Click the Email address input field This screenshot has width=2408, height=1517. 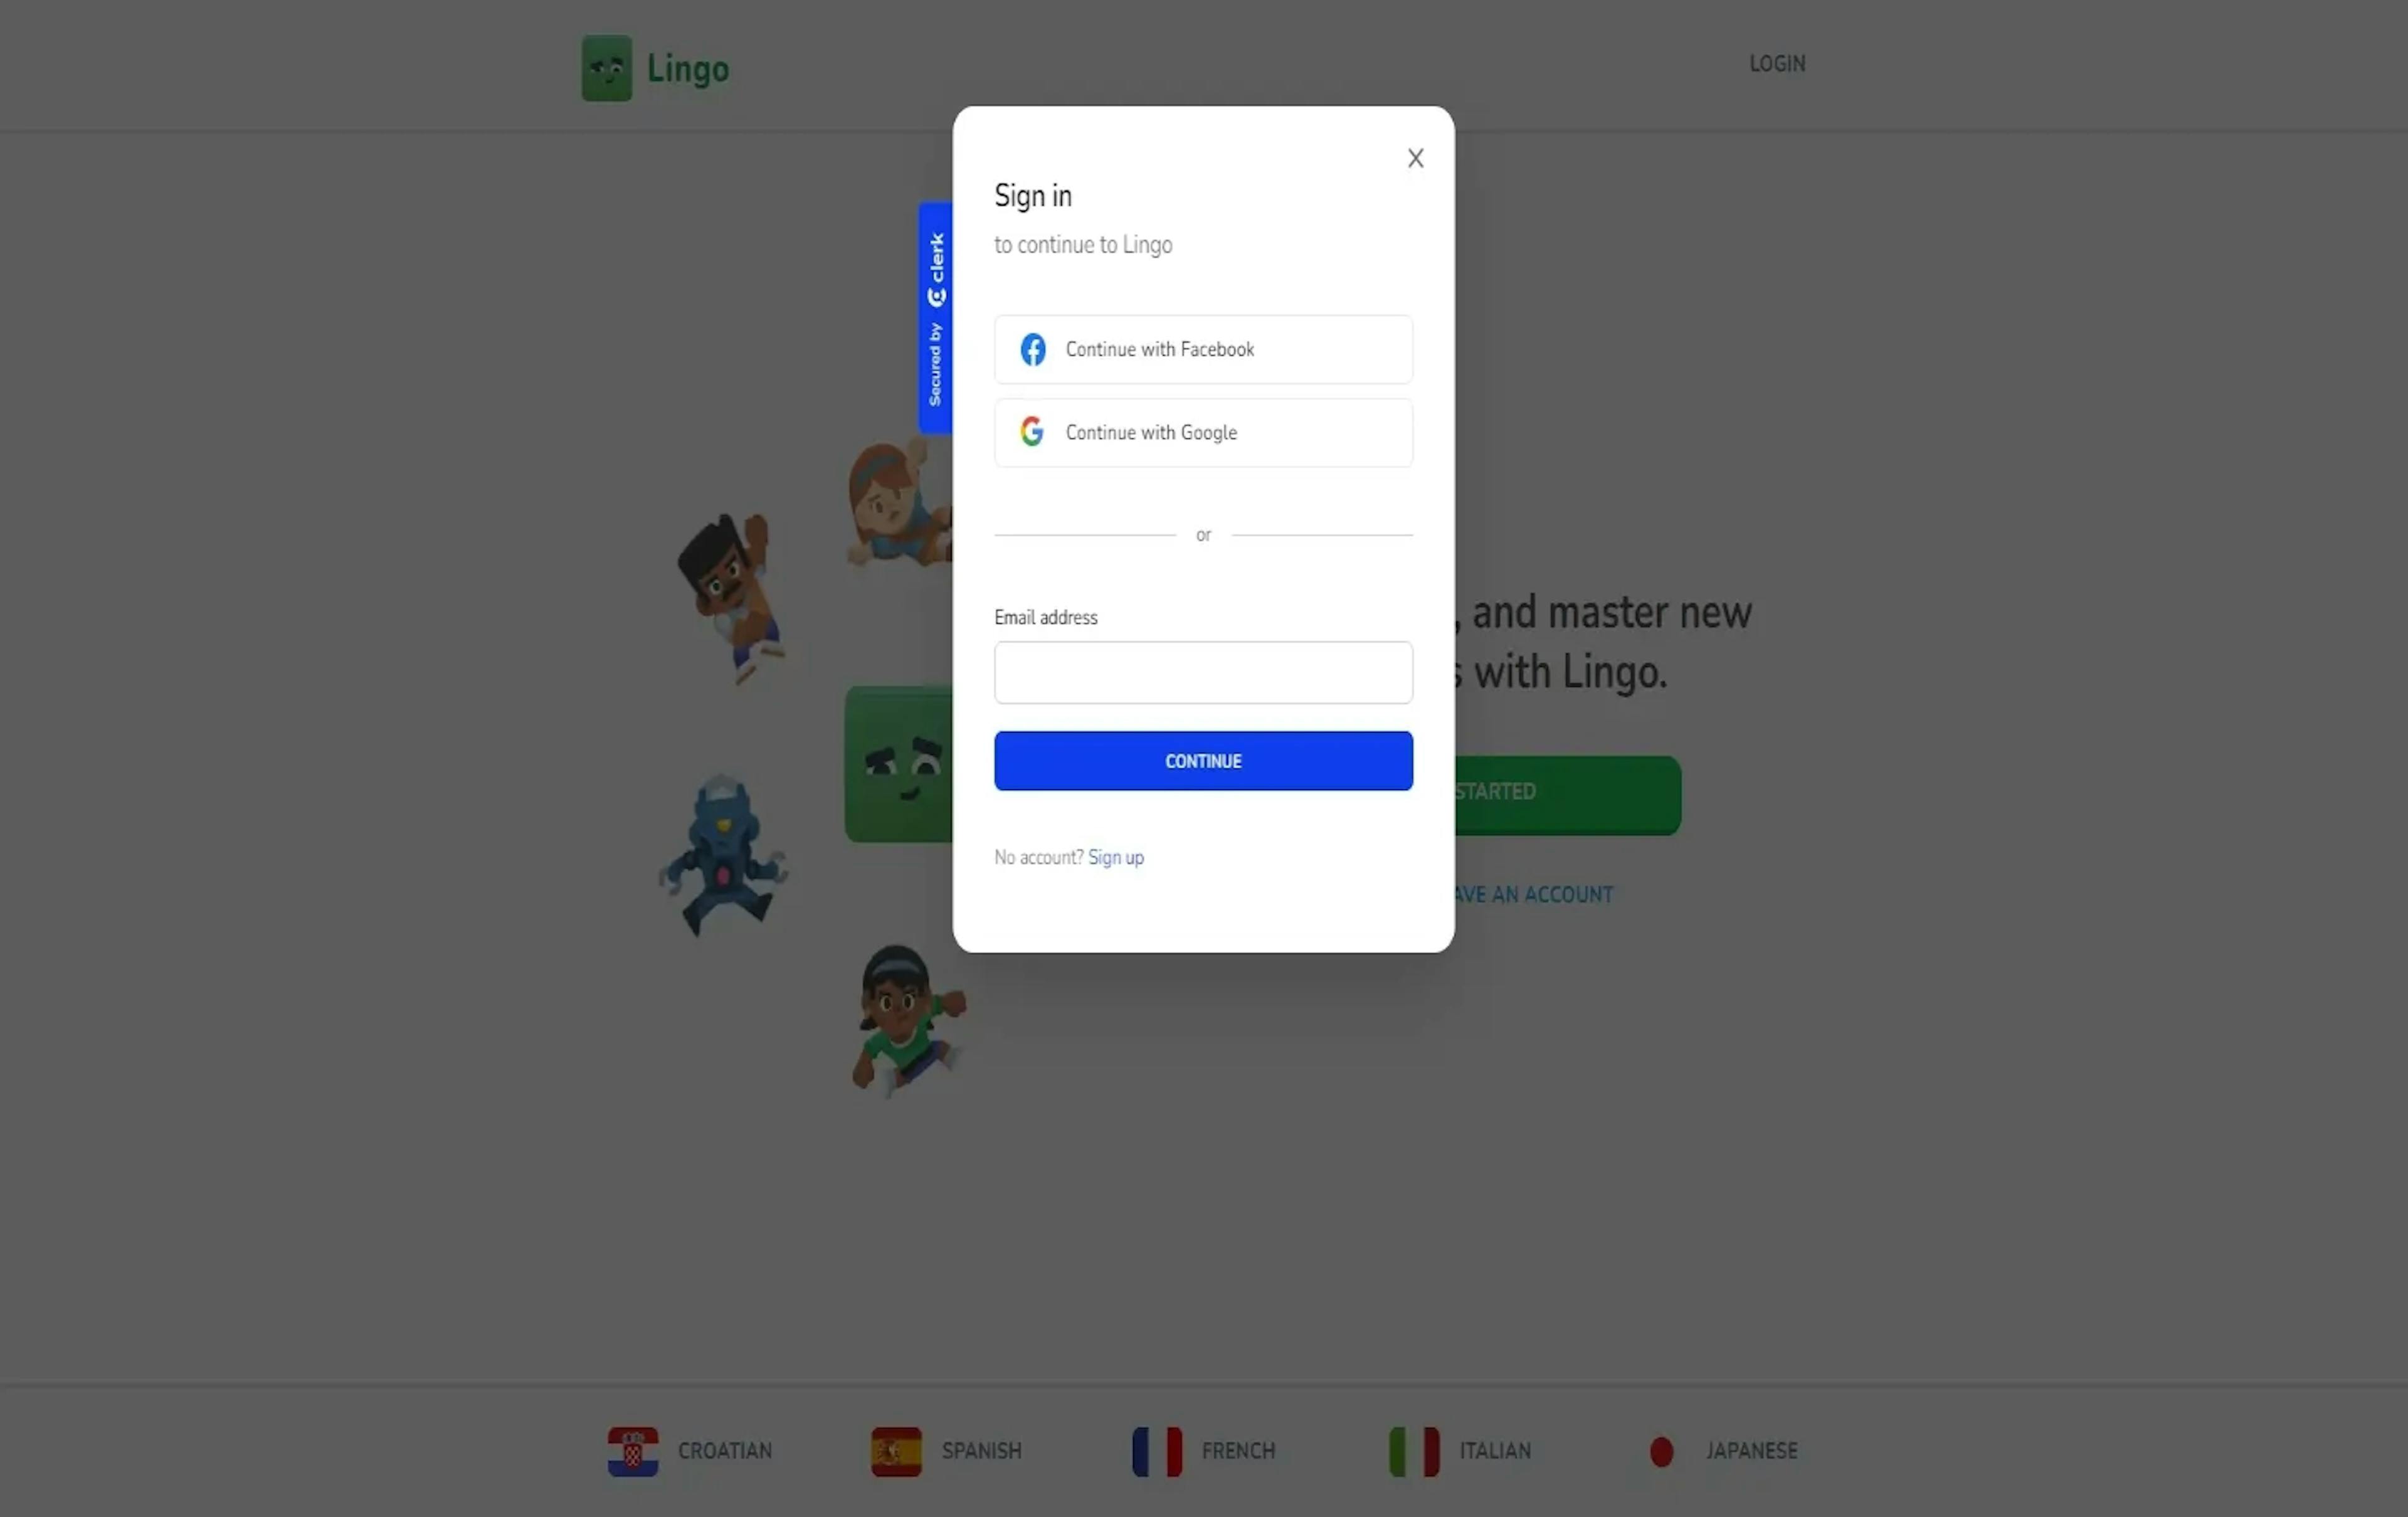(1204, 671)
